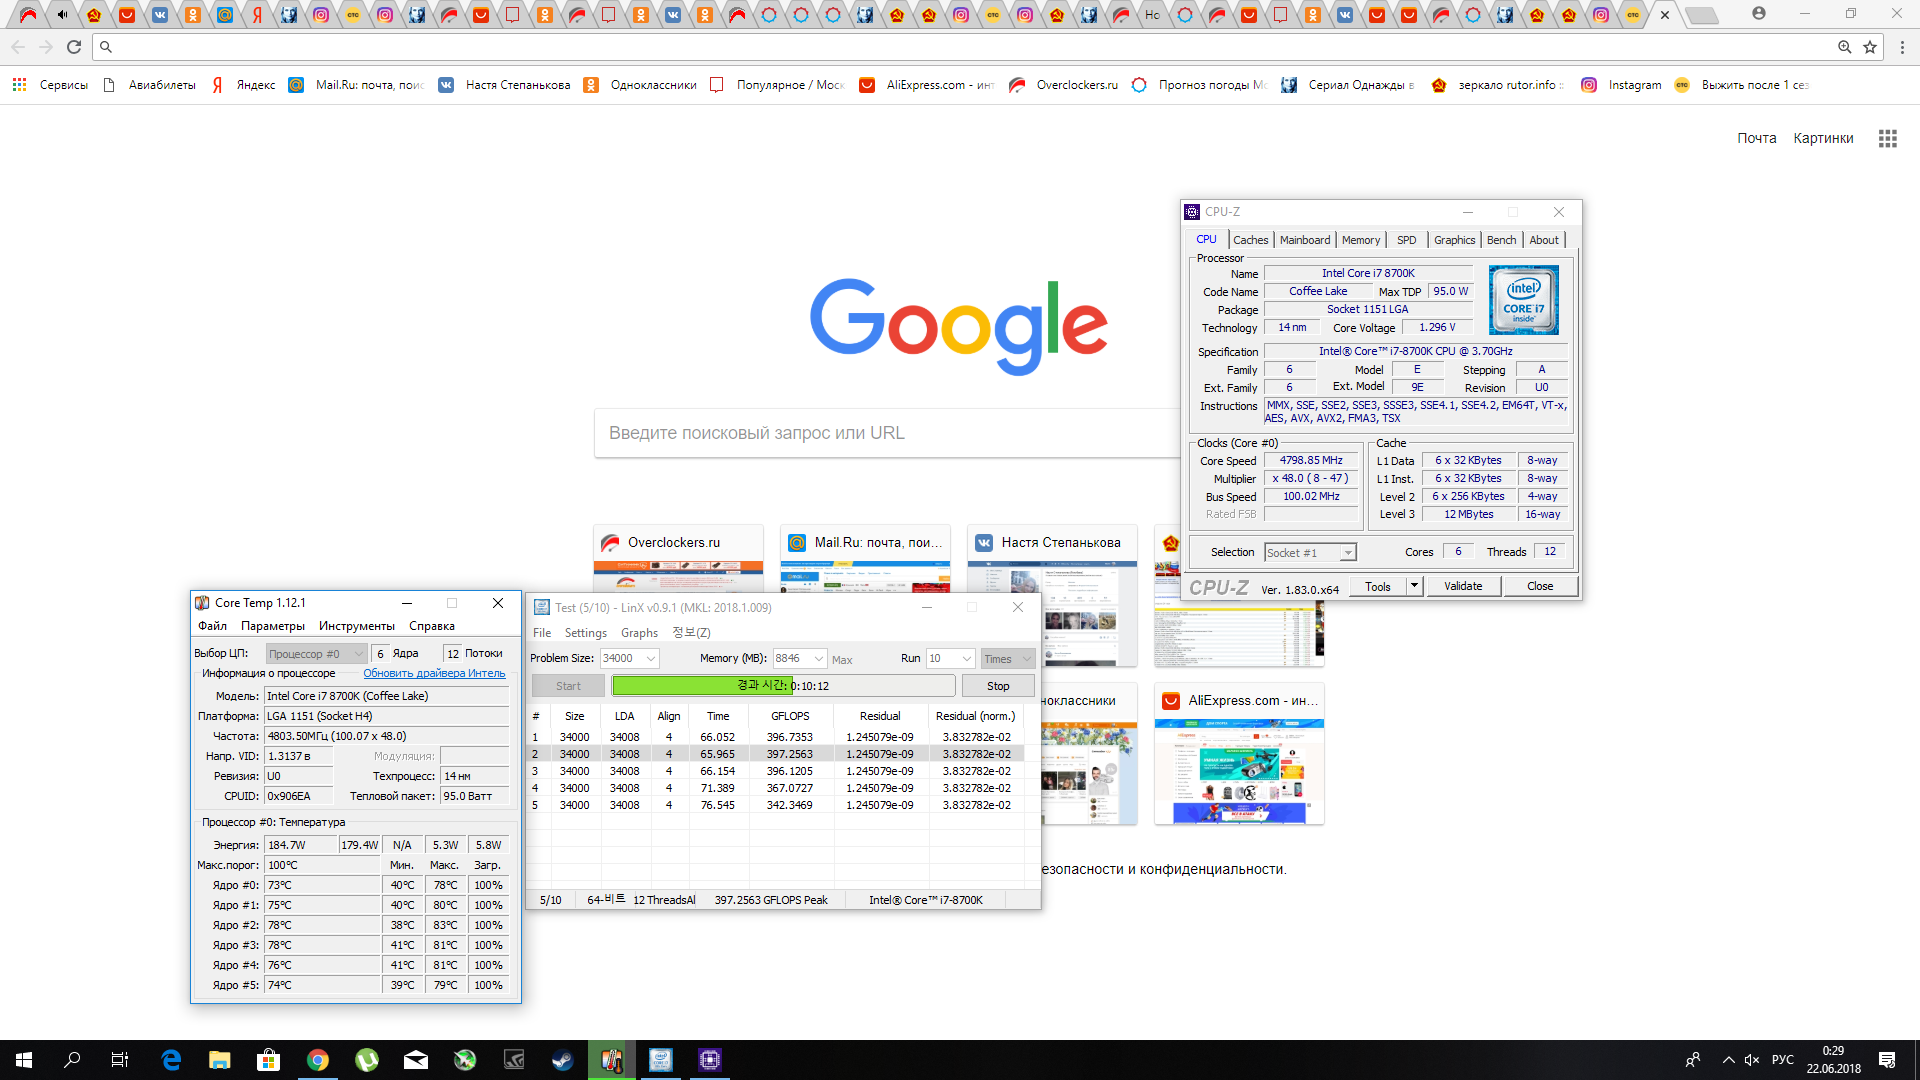Open the CPU-Z Socket selection dropdown

[x=1348, y=553]
